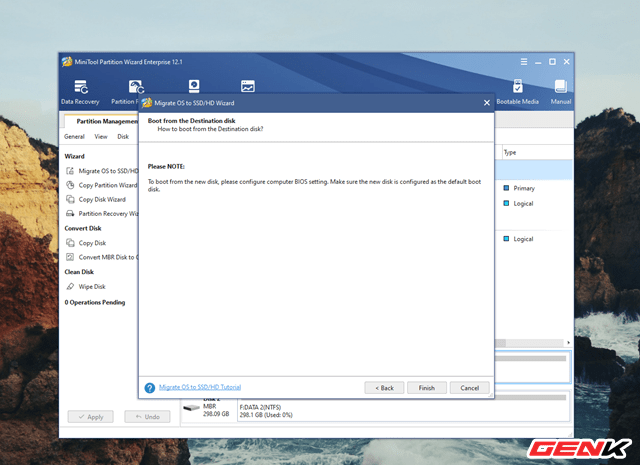This screenshot has width=640, height=465.
Task: Click the Space Analyzer toolbar icon
Action: point(247,87)
